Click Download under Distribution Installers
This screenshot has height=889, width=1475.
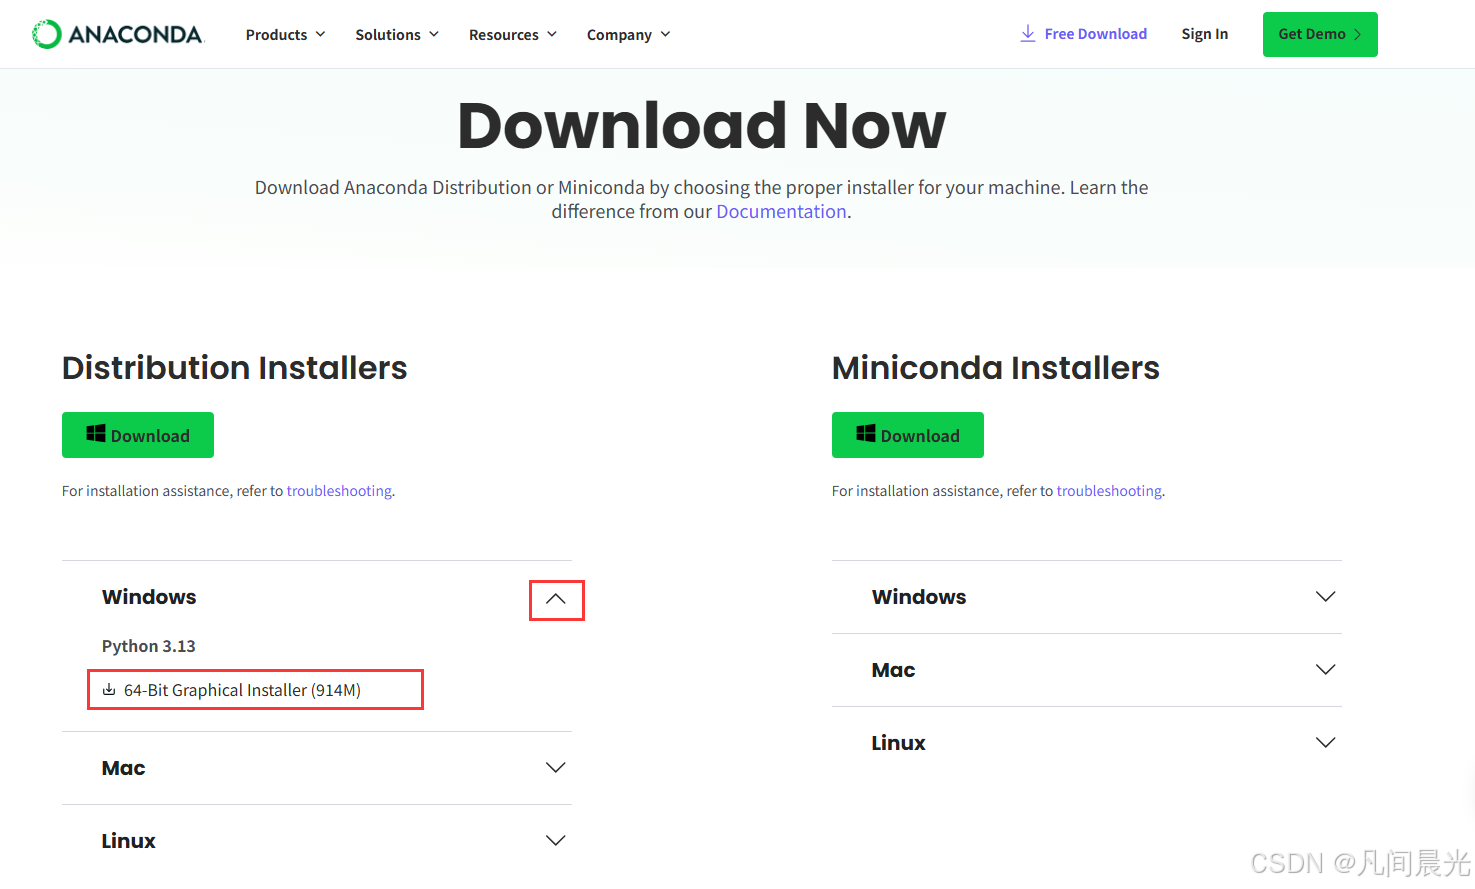[x=138, y=435]
